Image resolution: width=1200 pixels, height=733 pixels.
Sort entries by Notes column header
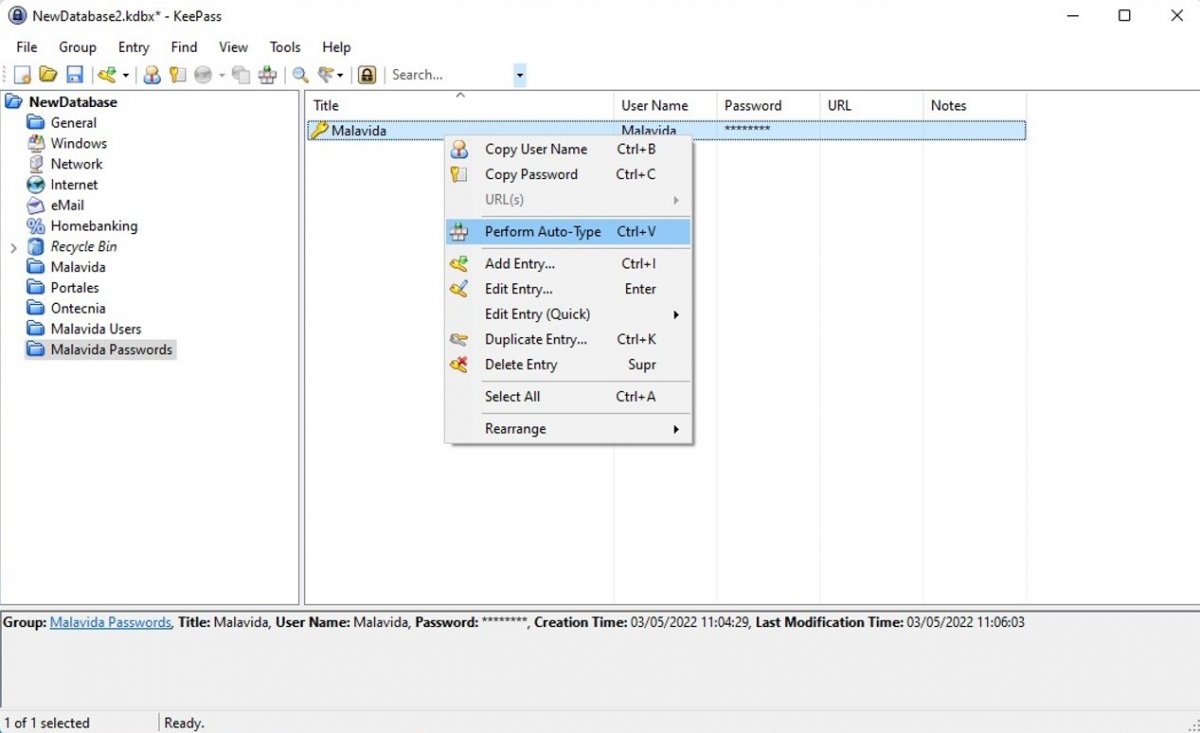pos(974,105)
